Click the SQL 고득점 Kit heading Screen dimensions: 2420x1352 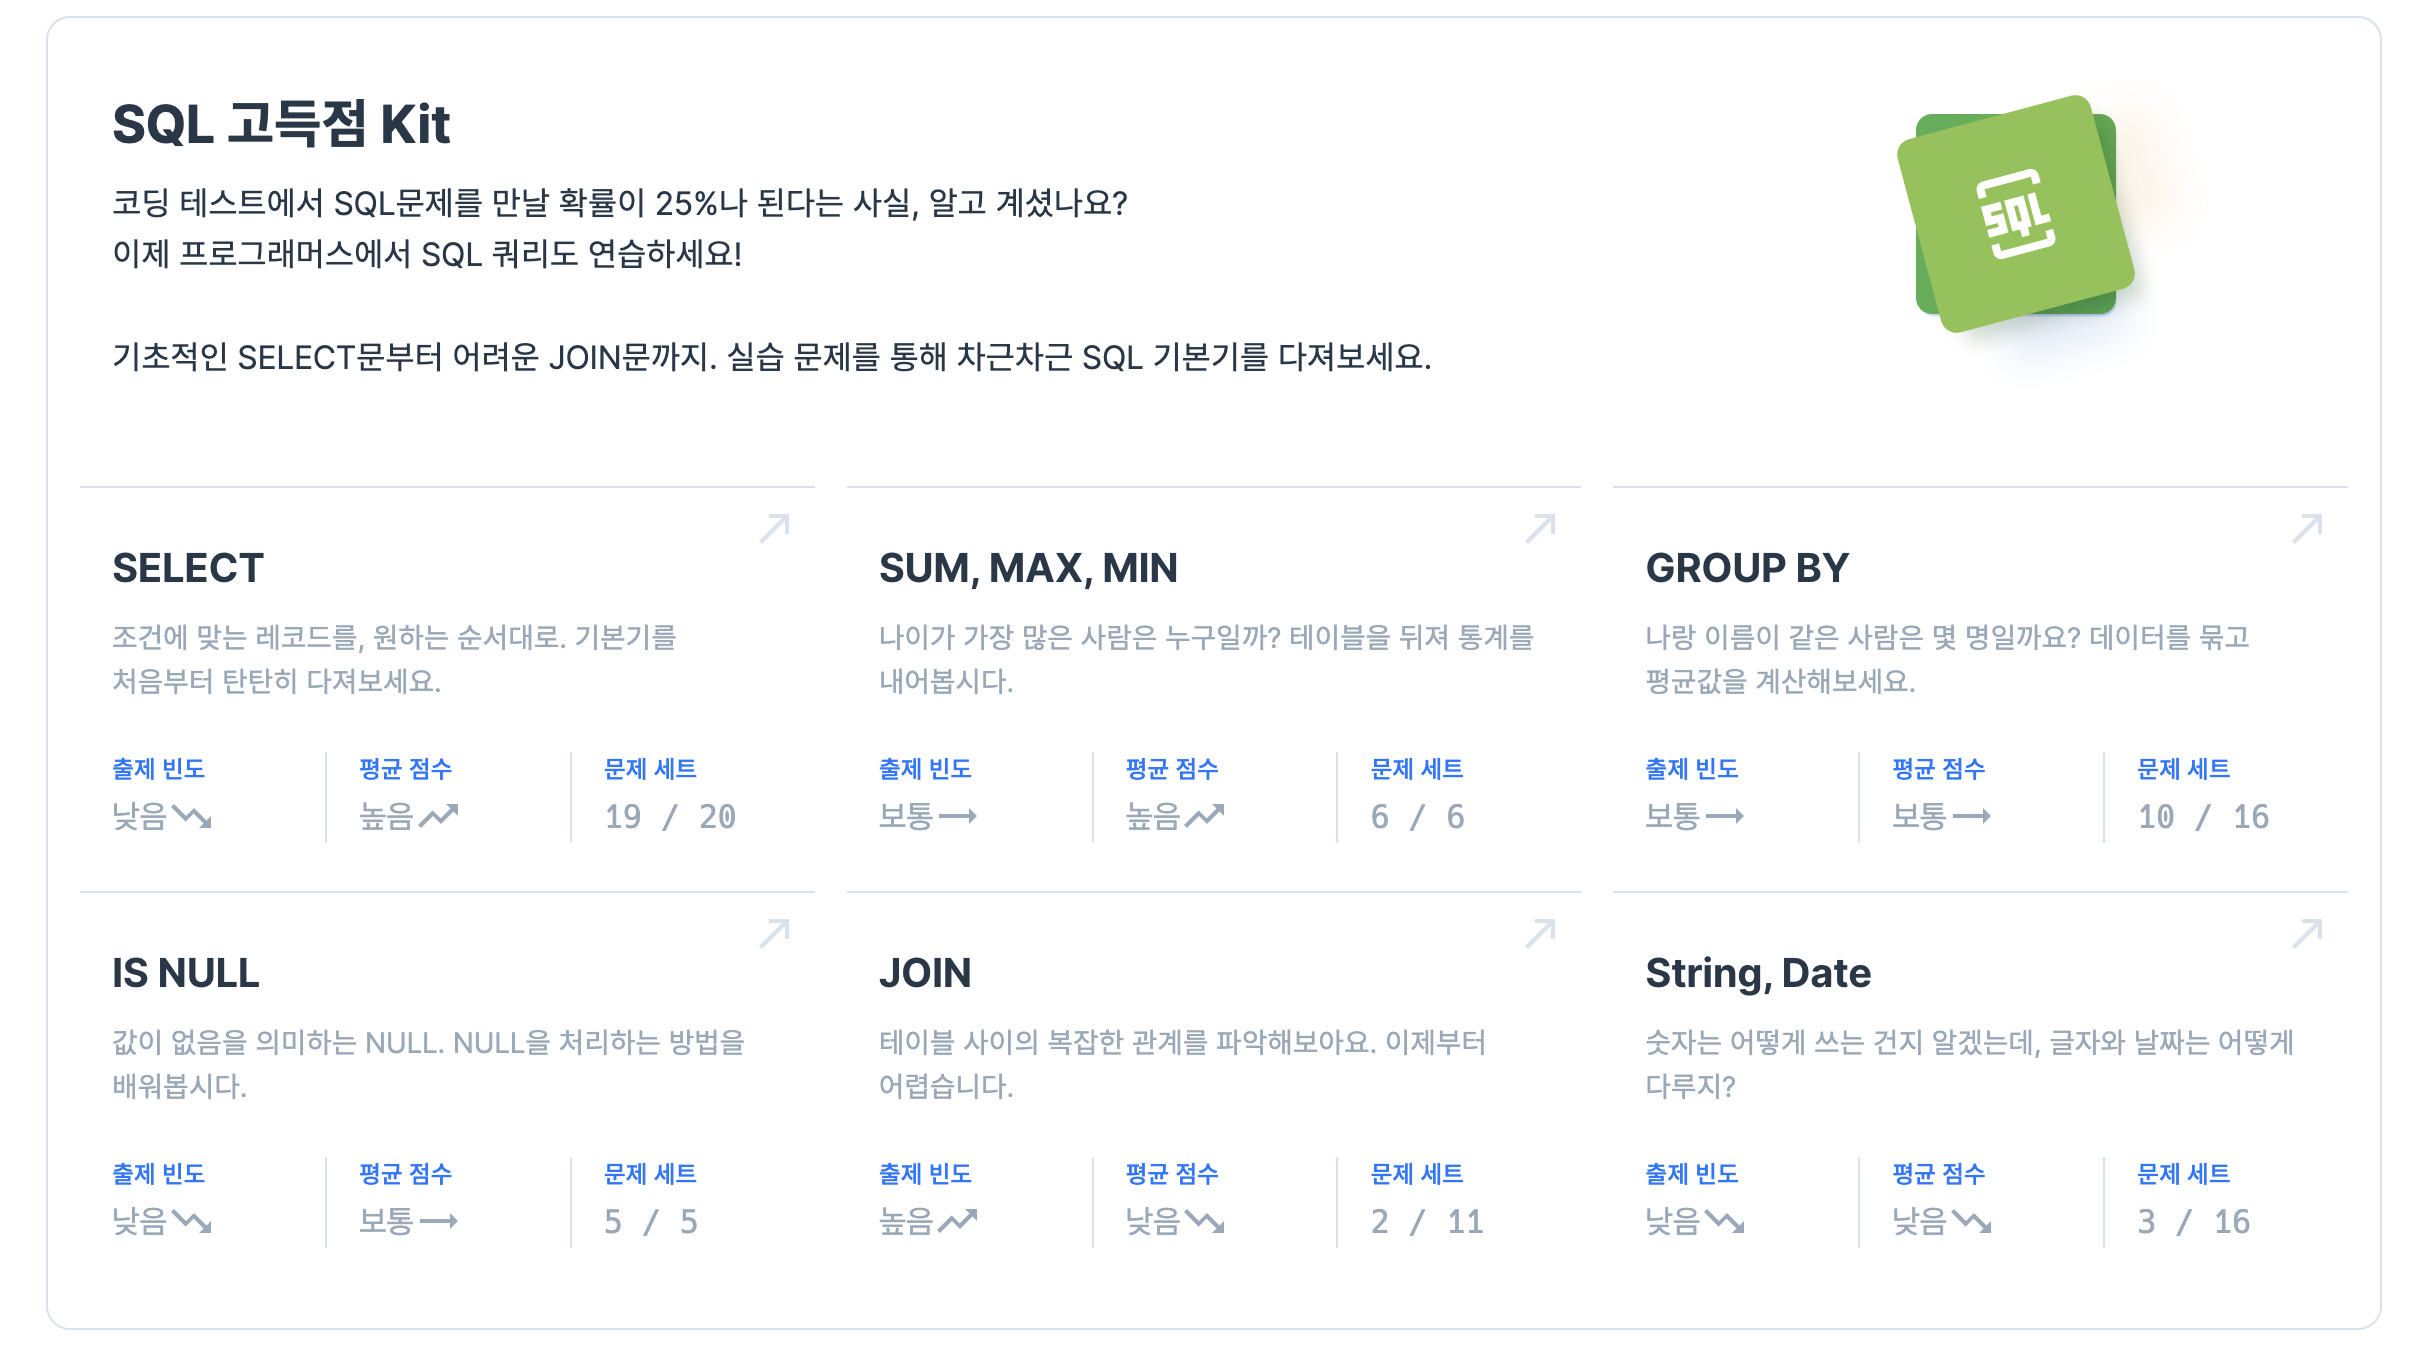(x=281, y=124)
